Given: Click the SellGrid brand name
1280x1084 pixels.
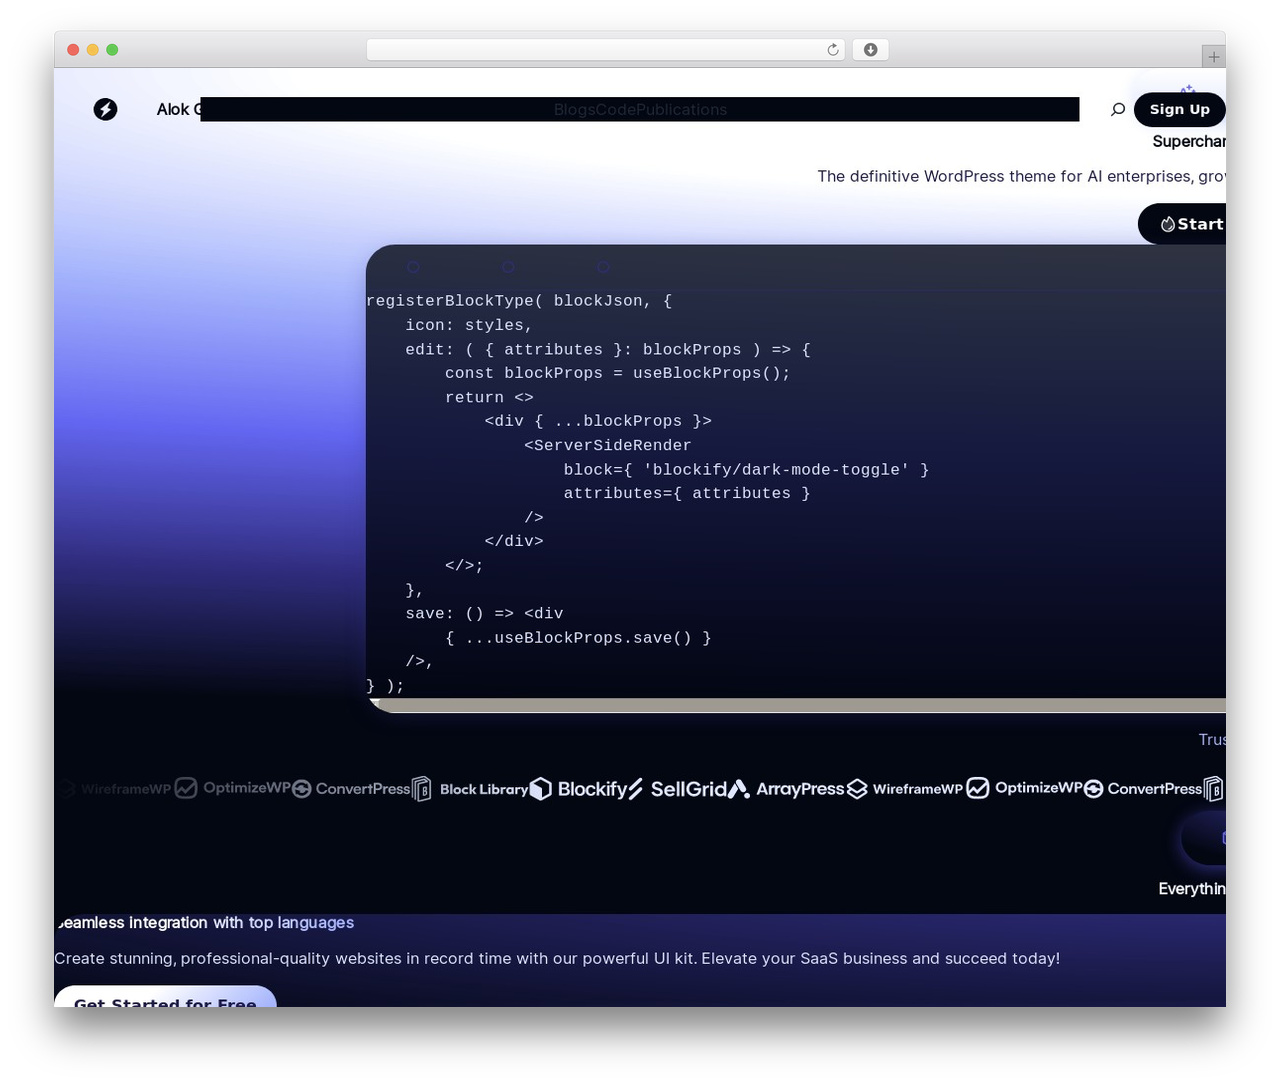Looking at the screenshot, I should pyautogui.click(x=689, y=789).
